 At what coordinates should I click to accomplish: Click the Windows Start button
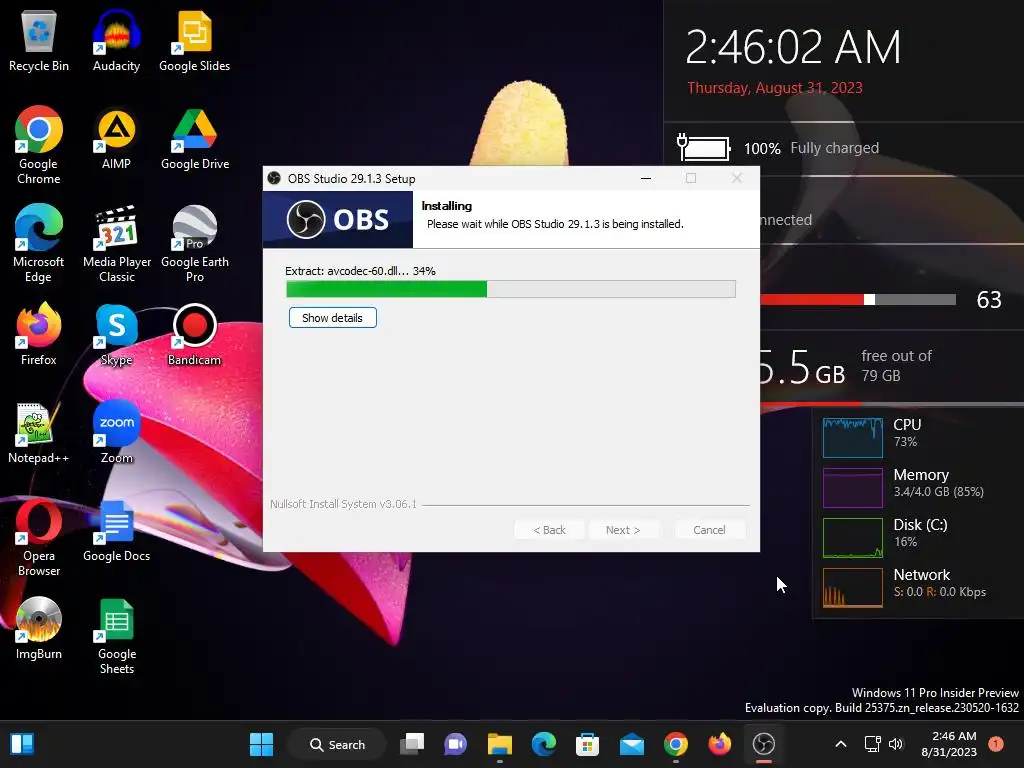pyautogui.click(x=261, y=744)
